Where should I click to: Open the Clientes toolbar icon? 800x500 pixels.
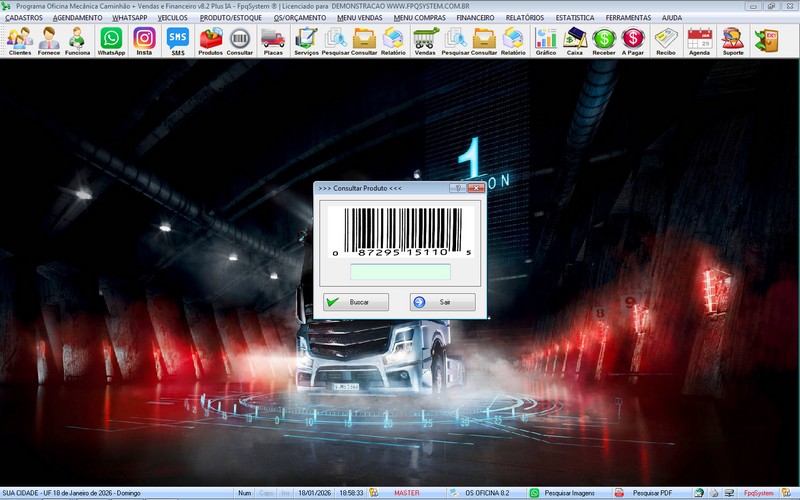click(x=19, y=40)
